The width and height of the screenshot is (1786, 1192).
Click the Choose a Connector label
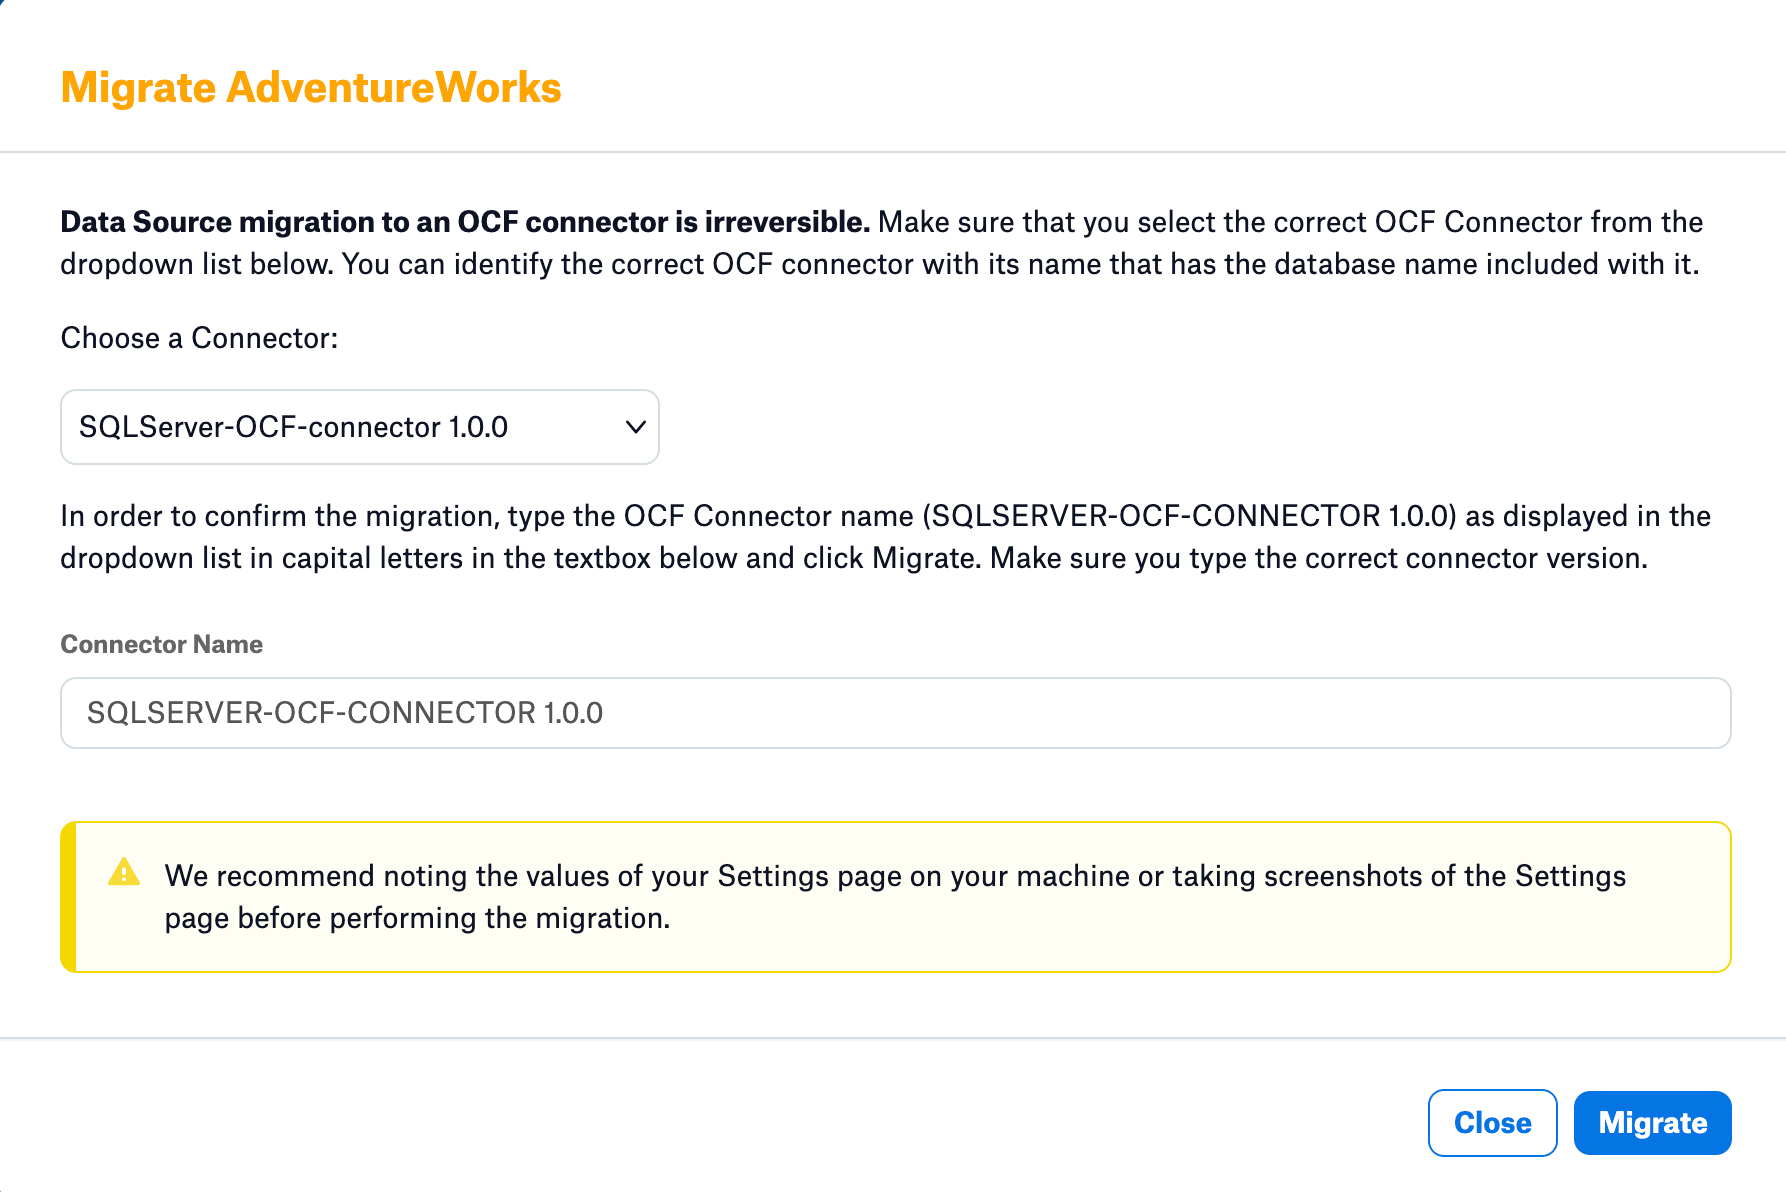[x=199, y=338]
